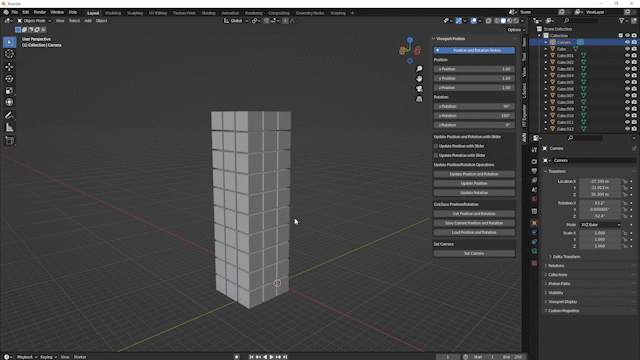
Task: Toggle lock for Location X
Action: 624,181
